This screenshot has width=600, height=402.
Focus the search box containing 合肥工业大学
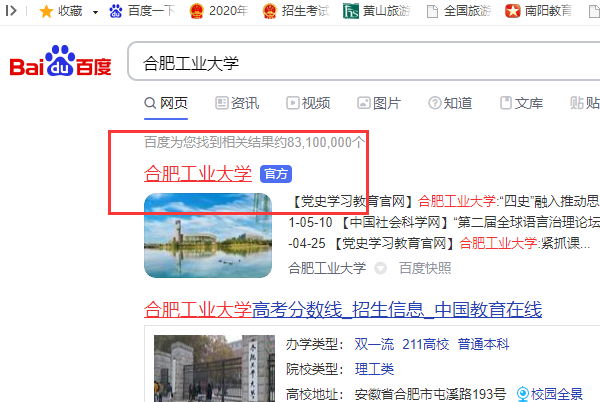point(364,61)
